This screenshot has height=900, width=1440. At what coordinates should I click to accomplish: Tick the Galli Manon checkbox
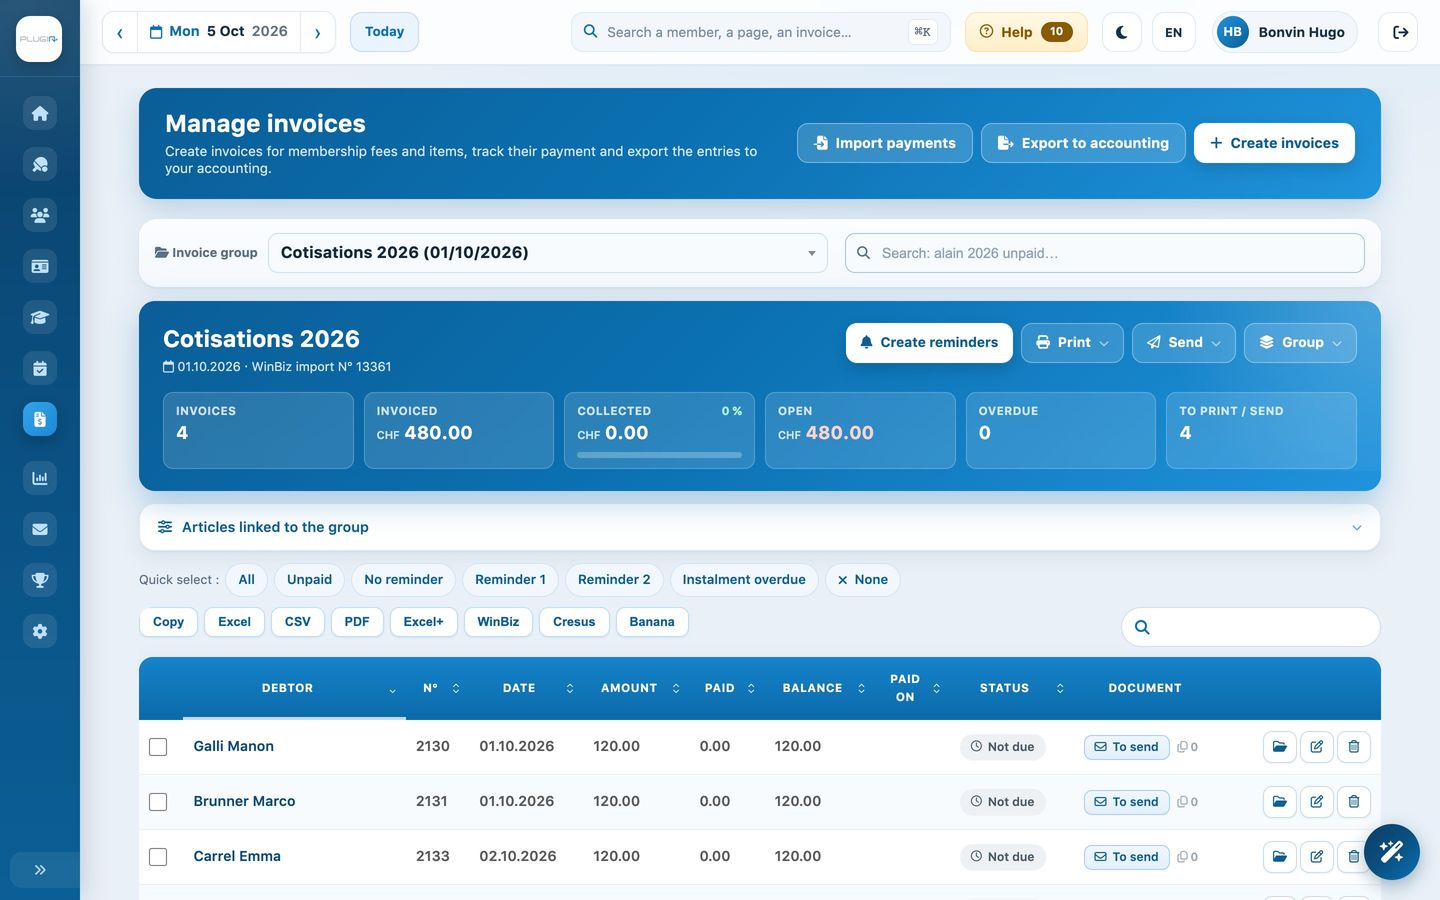coord(158,747)
